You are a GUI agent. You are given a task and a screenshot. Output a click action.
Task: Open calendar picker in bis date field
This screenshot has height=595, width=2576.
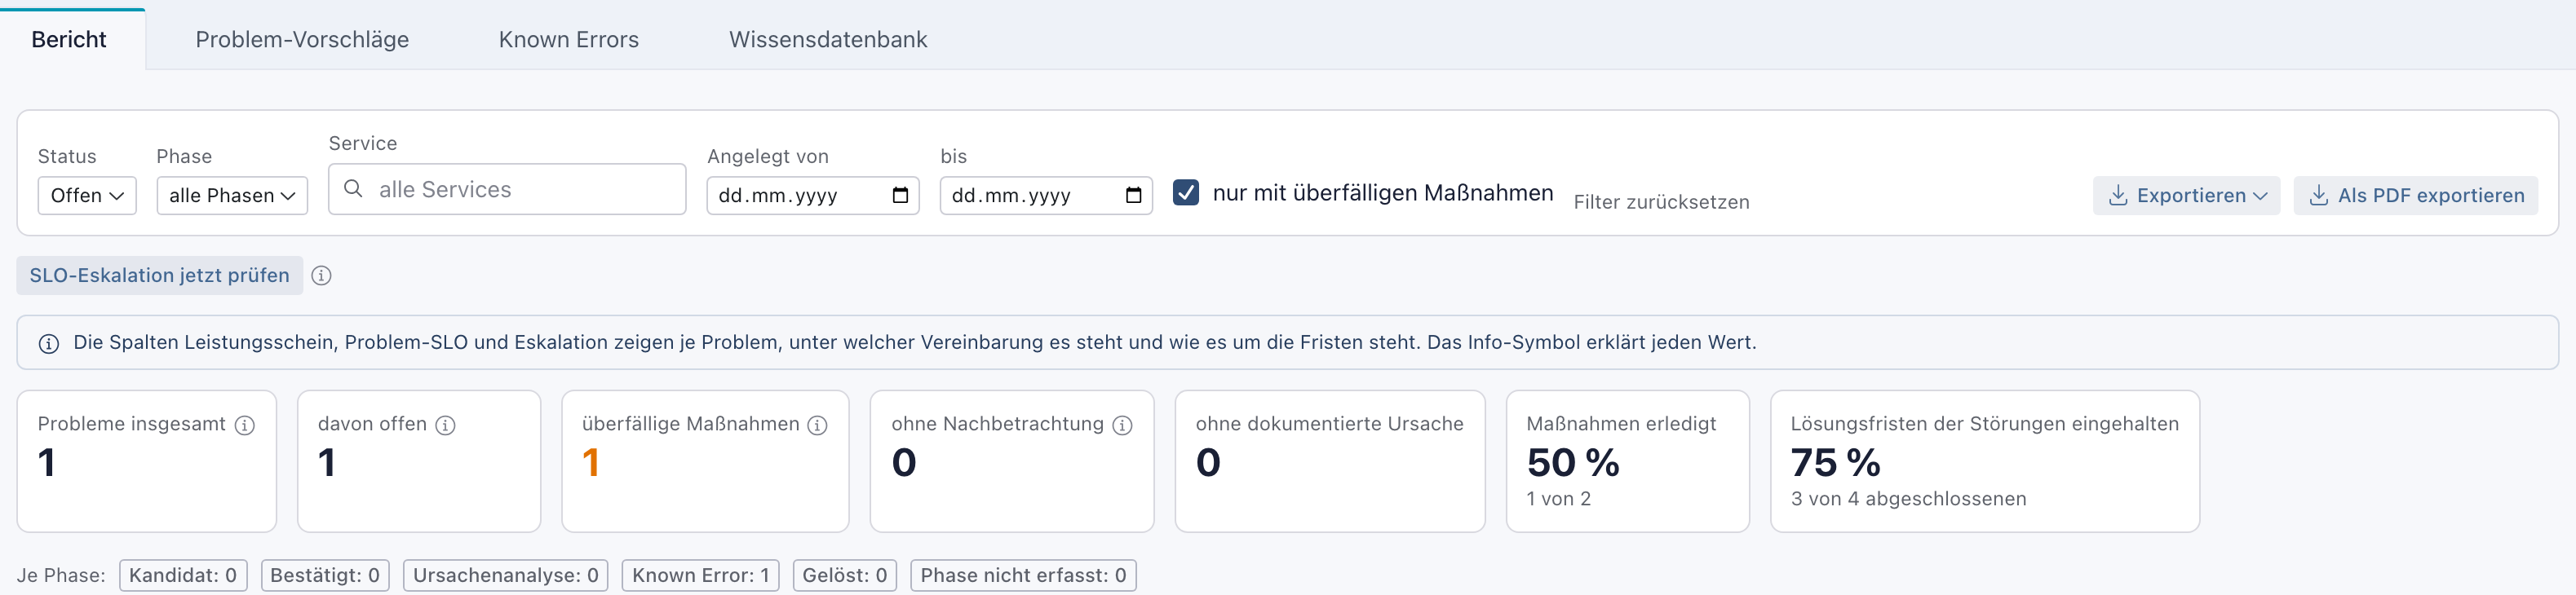(x=1133, y=195)
